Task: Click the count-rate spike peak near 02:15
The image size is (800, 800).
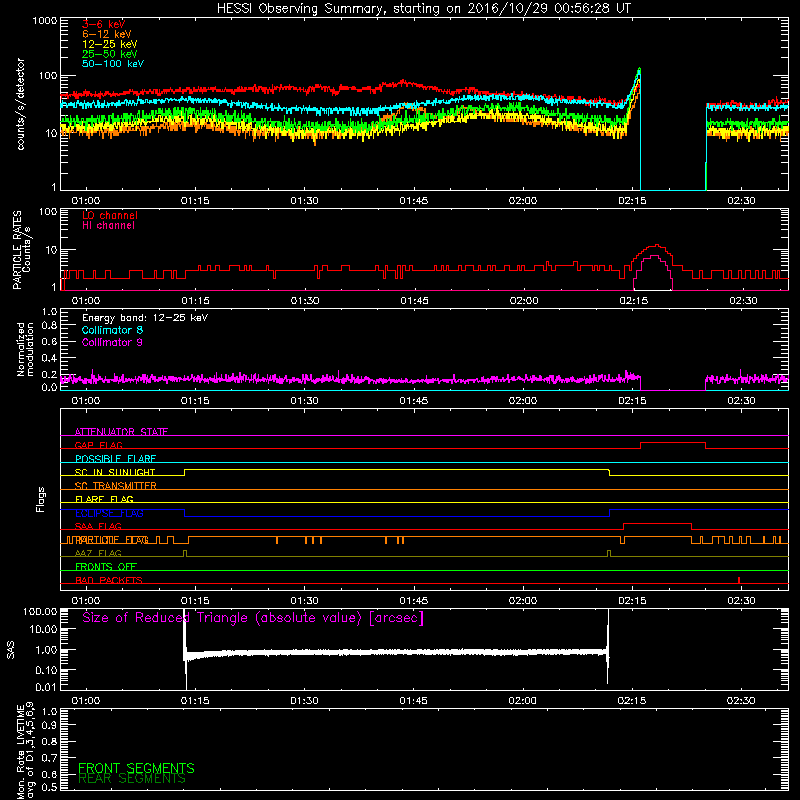Action: (639, 69)
